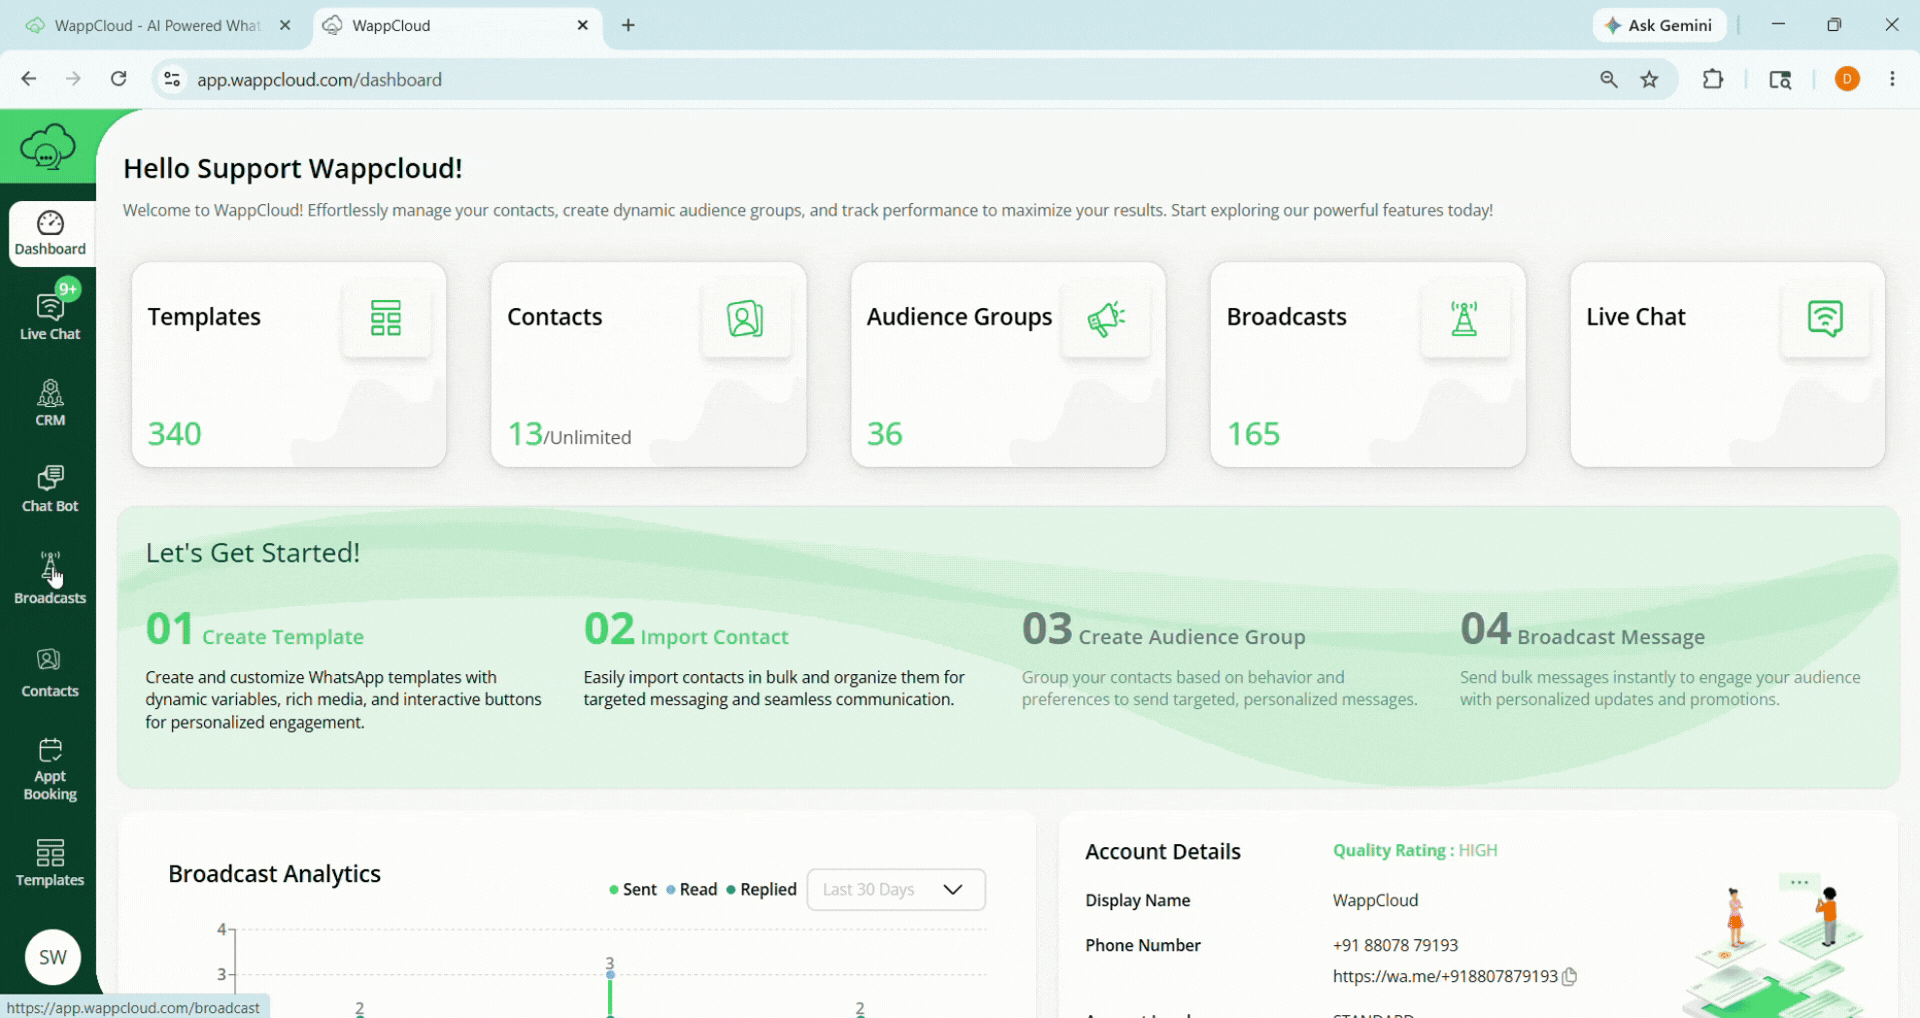Screen dimensions: 1920x1018
Task: View site information icon in address bar
Action: tap(172, 79)
